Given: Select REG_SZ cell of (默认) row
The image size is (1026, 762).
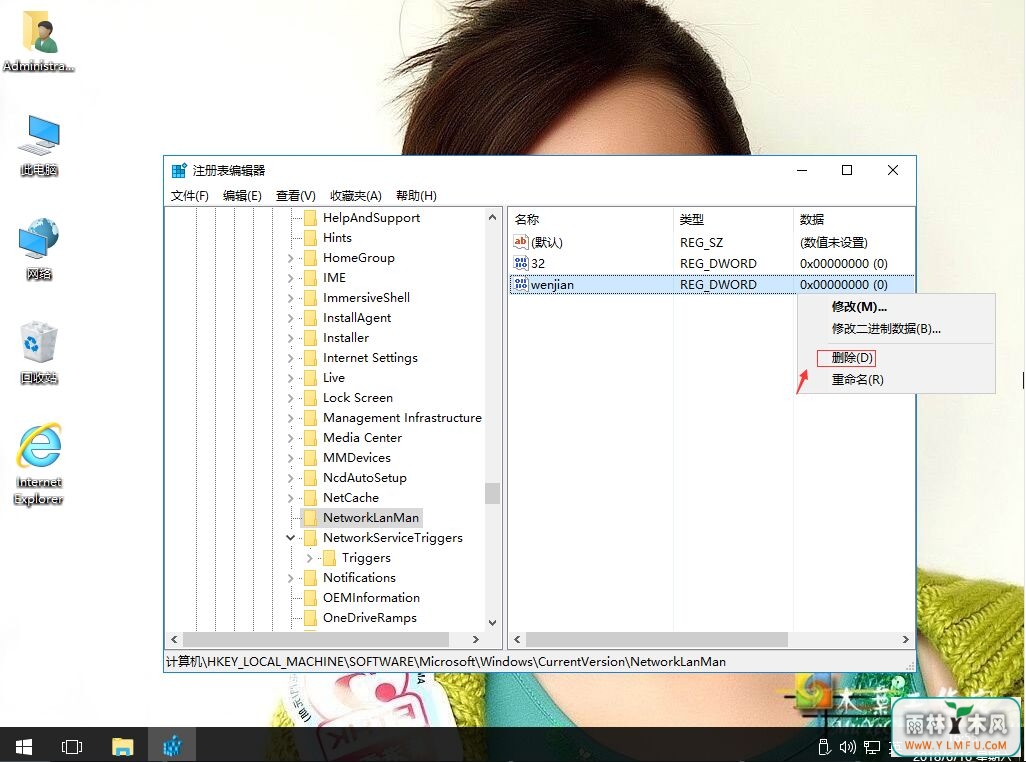Looking at the screenshot, I should (x=701, y=243).
